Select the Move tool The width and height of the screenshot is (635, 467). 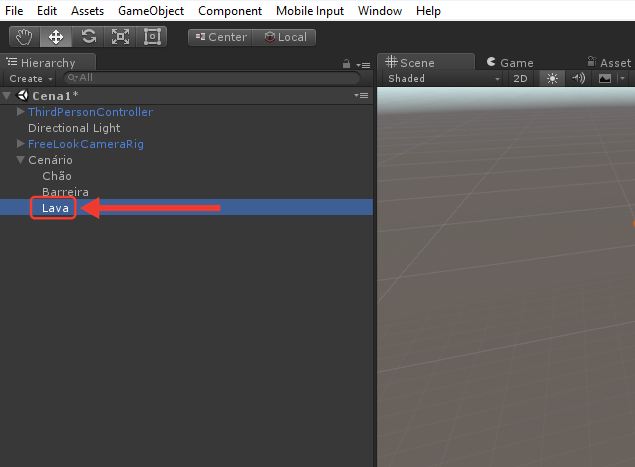[x=55, y=37]
